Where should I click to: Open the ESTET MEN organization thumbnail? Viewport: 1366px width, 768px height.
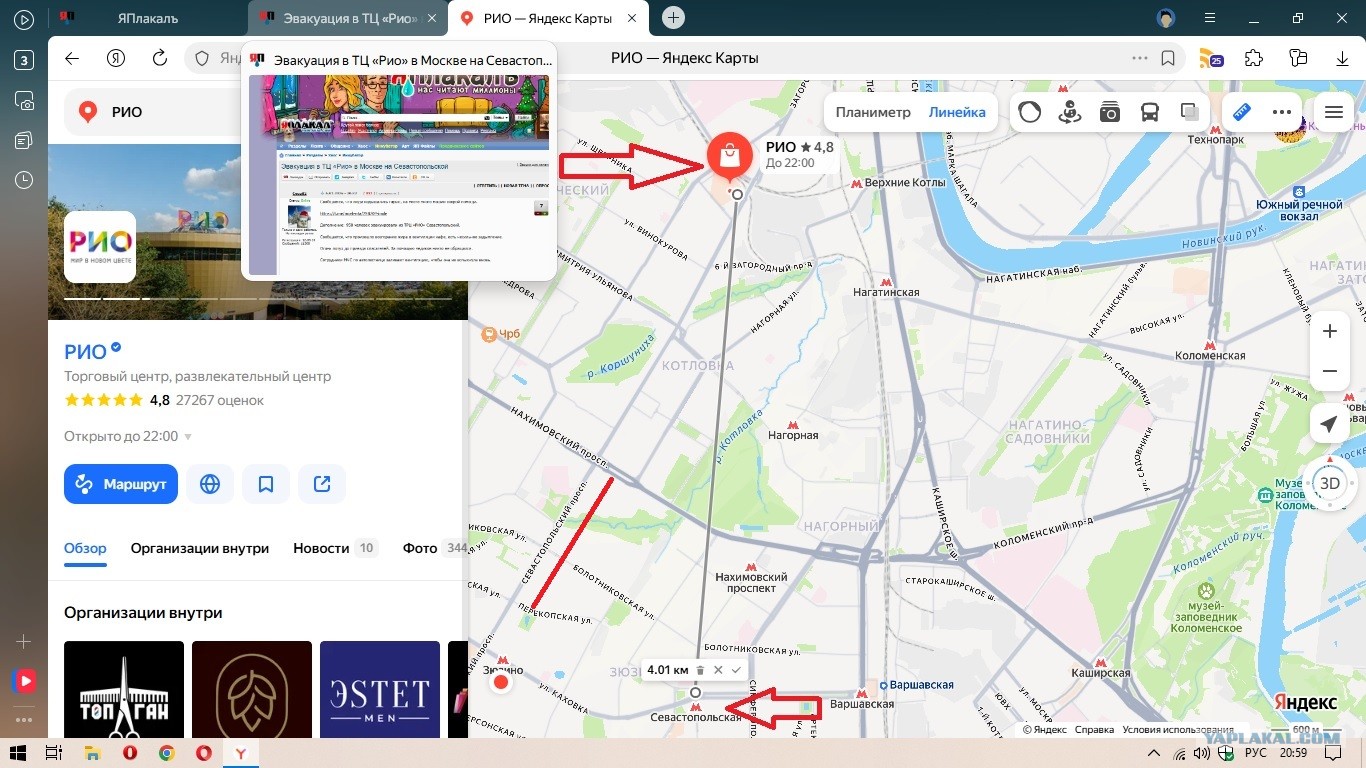(380, 690)
